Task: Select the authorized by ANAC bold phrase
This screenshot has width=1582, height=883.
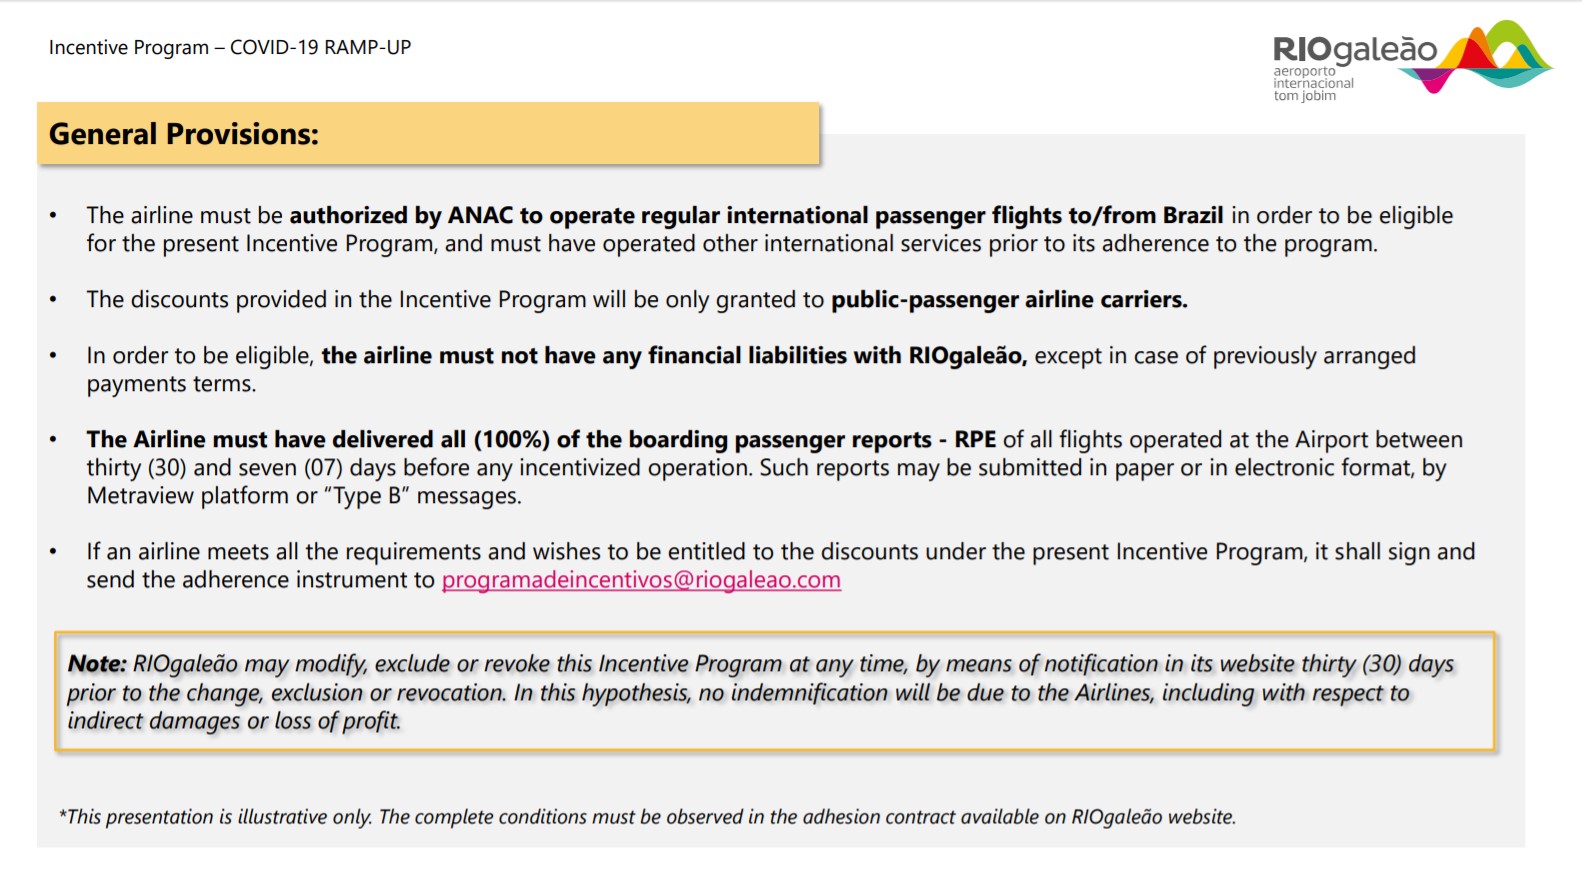Action: click(x=401, y=216)
